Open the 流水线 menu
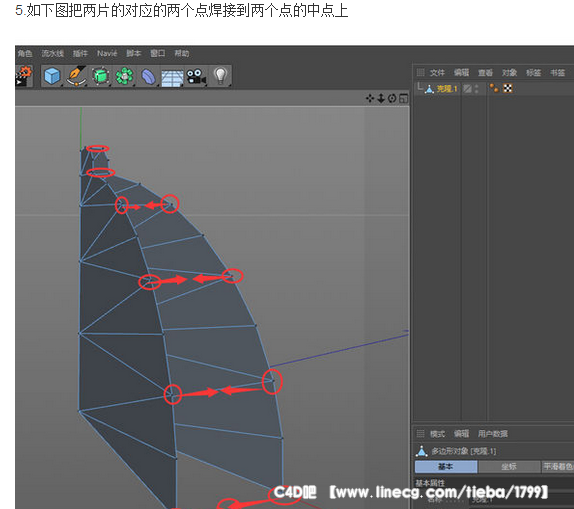Screen dimensions: 574x509 click(52, 53)
